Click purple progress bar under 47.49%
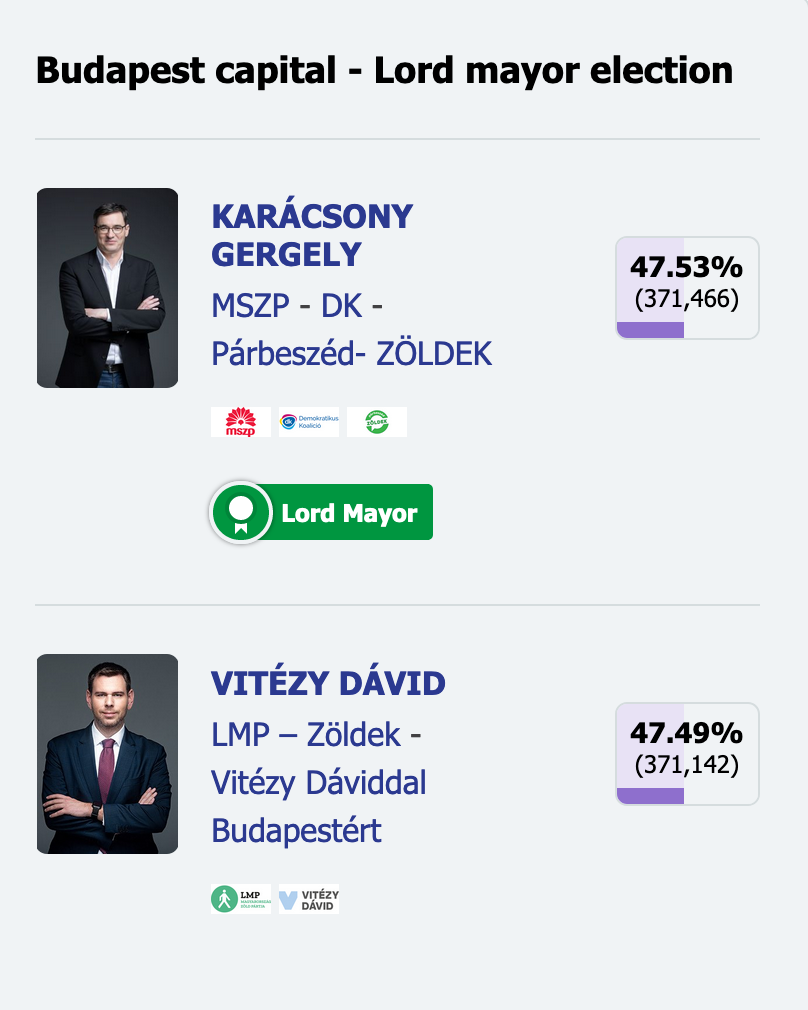Viewport: 808px width, 1010px height. click(x=650, y=796)
